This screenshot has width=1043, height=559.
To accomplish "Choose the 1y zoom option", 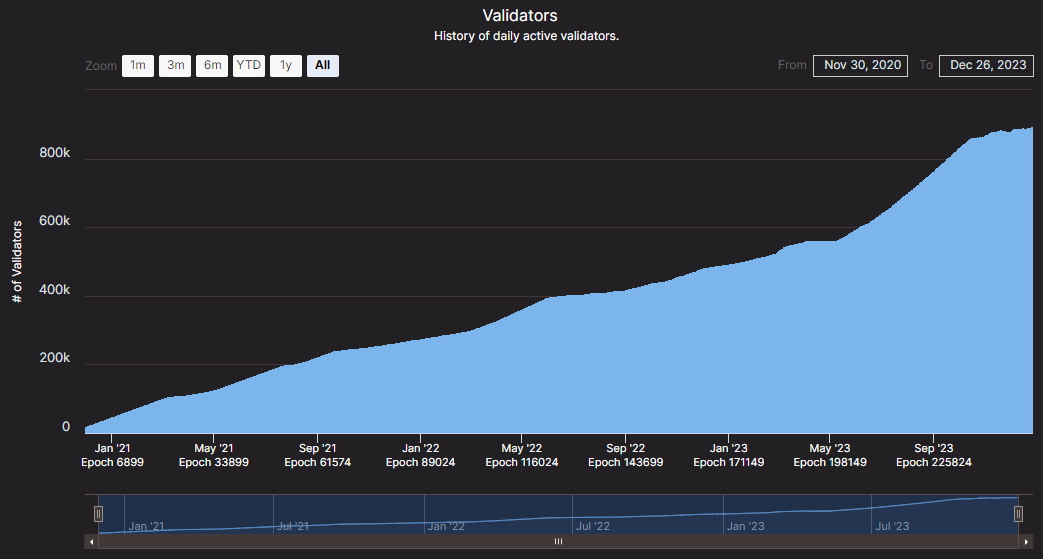I will 285,66.
